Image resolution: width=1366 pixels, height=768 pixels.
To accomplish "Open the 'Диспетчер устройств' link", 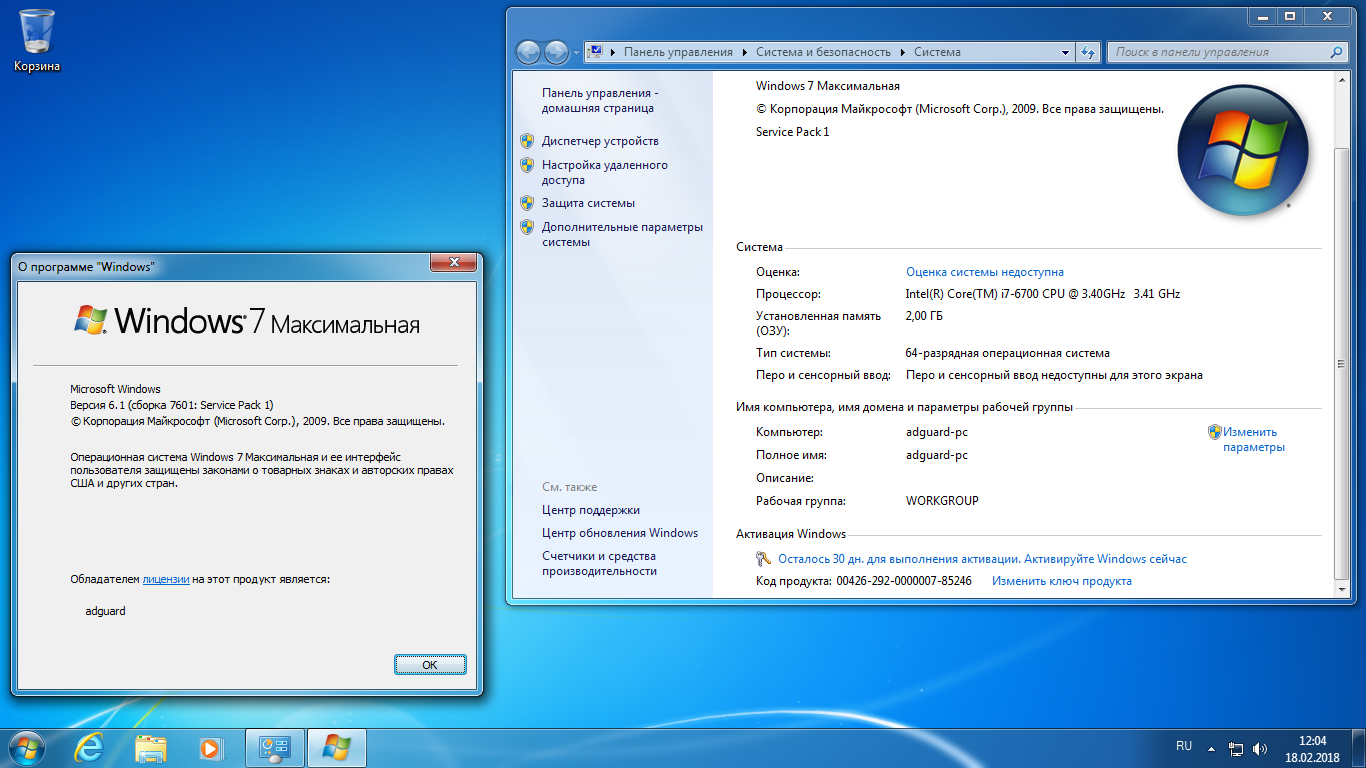I will pyautogui.click(x=600, y=141).
